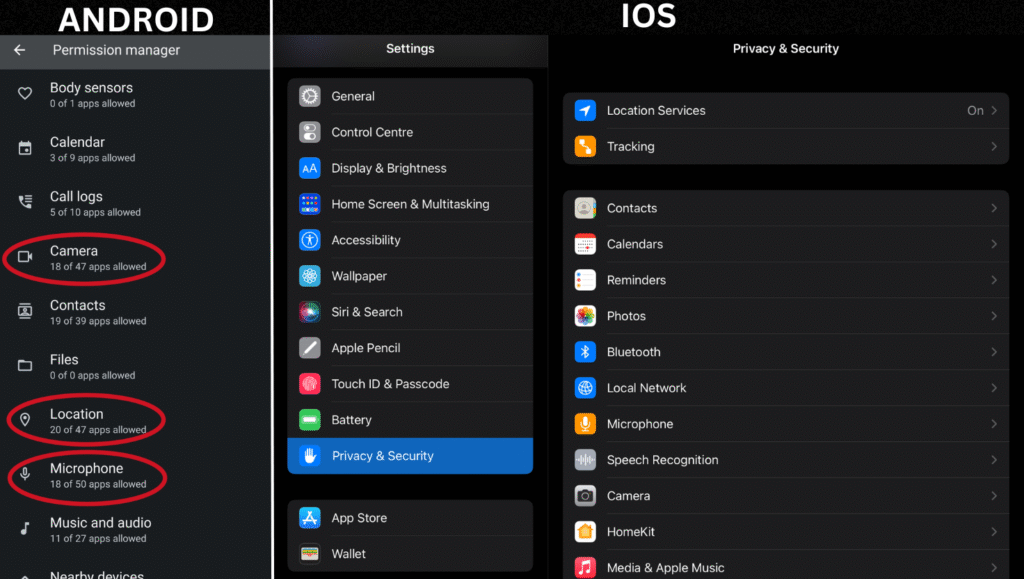This screenshot has height=579, width=1024.
Task: Click the HomeKit label
Action: pyautogui.click(x=631, y=531)
